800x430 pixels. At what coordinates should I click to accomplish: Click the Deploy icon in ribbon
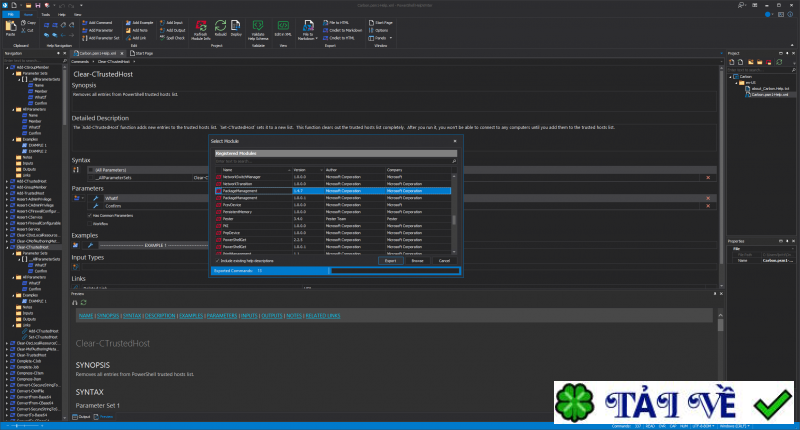click(x=236, y=26)
